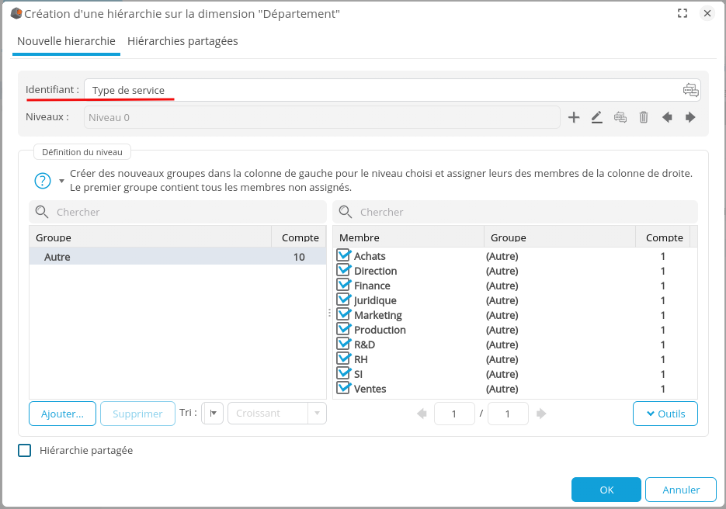Viewport: 726px width, 509px height.
Task: Open the Outils dropdown menu
Action: pyautogui.click(x=665, y=413)
